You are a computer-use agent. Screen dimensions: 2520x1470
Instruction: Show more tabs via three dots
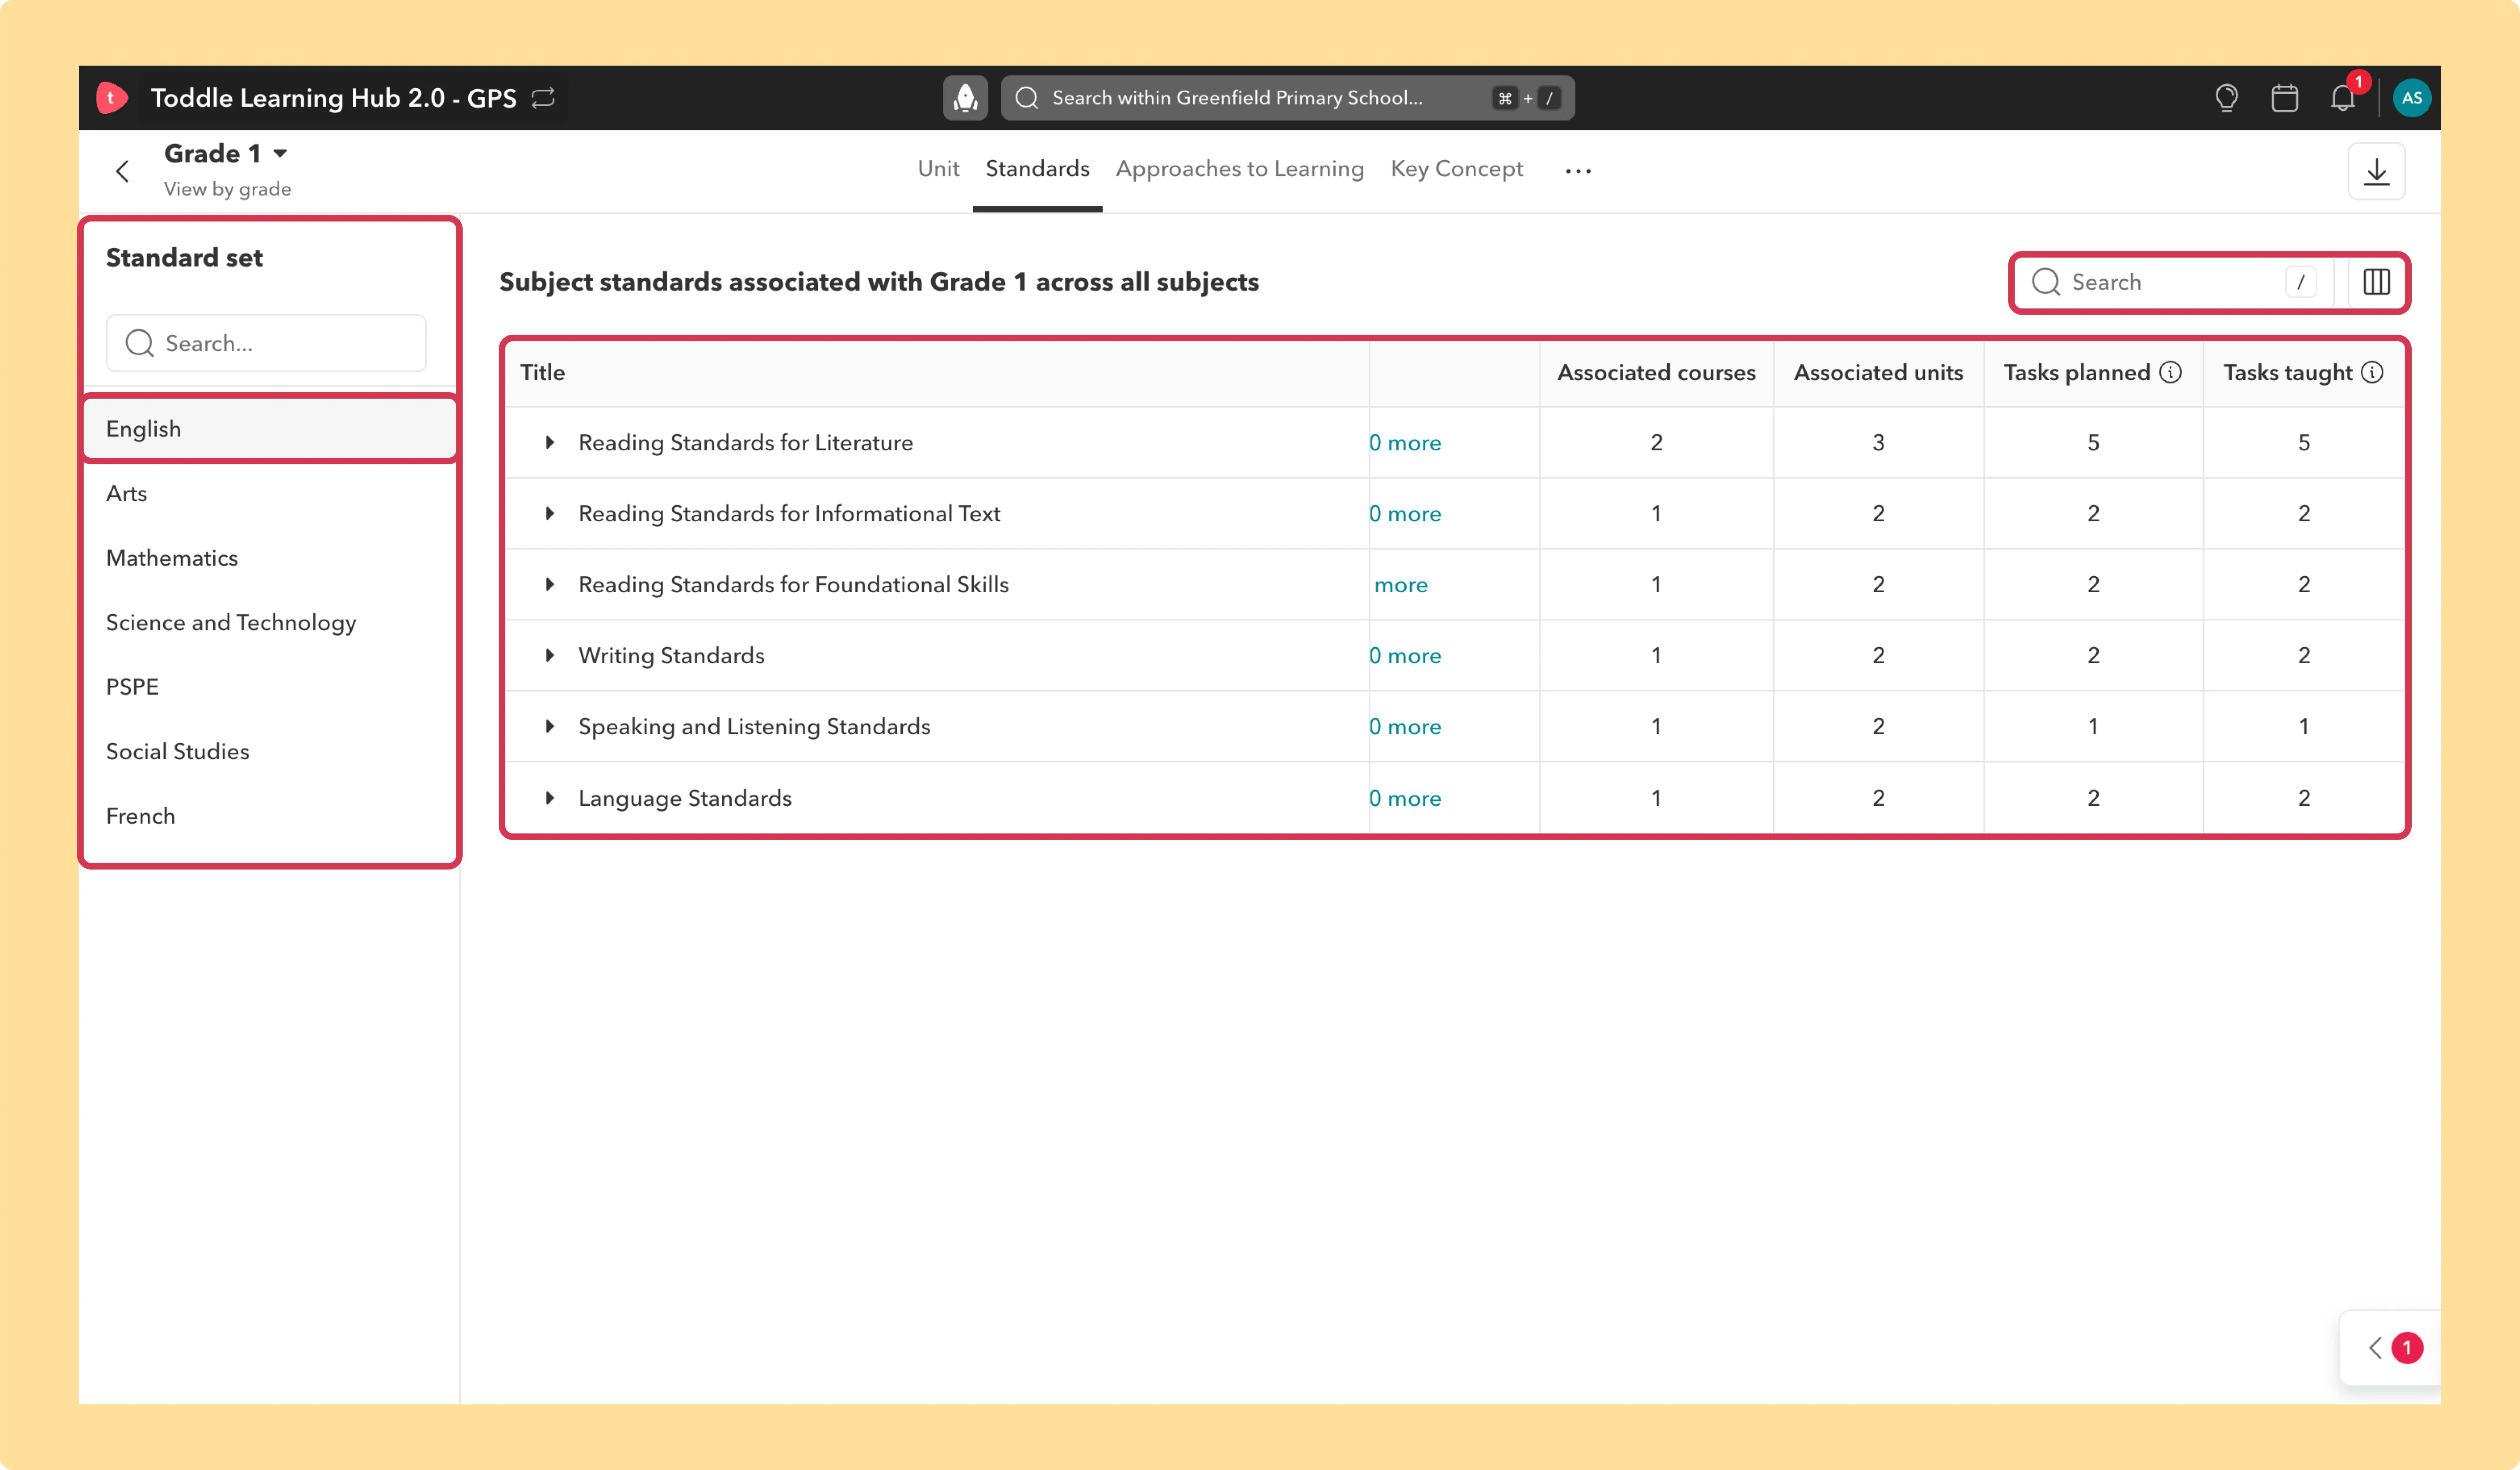[x=1578, y=171]
